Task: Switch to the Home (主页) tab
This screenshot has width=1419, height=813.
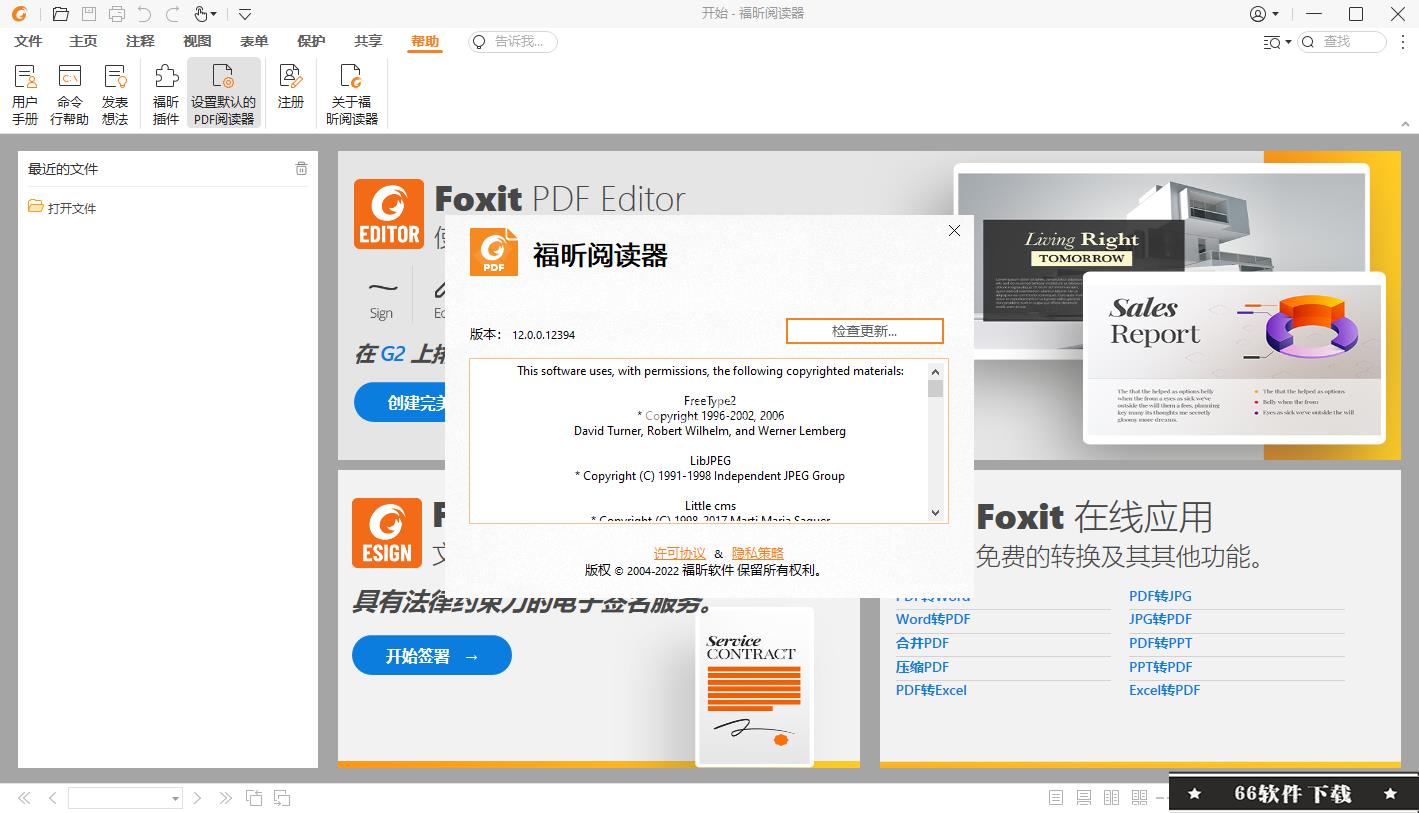Action: pyautogui.click(x=83, y=41)
